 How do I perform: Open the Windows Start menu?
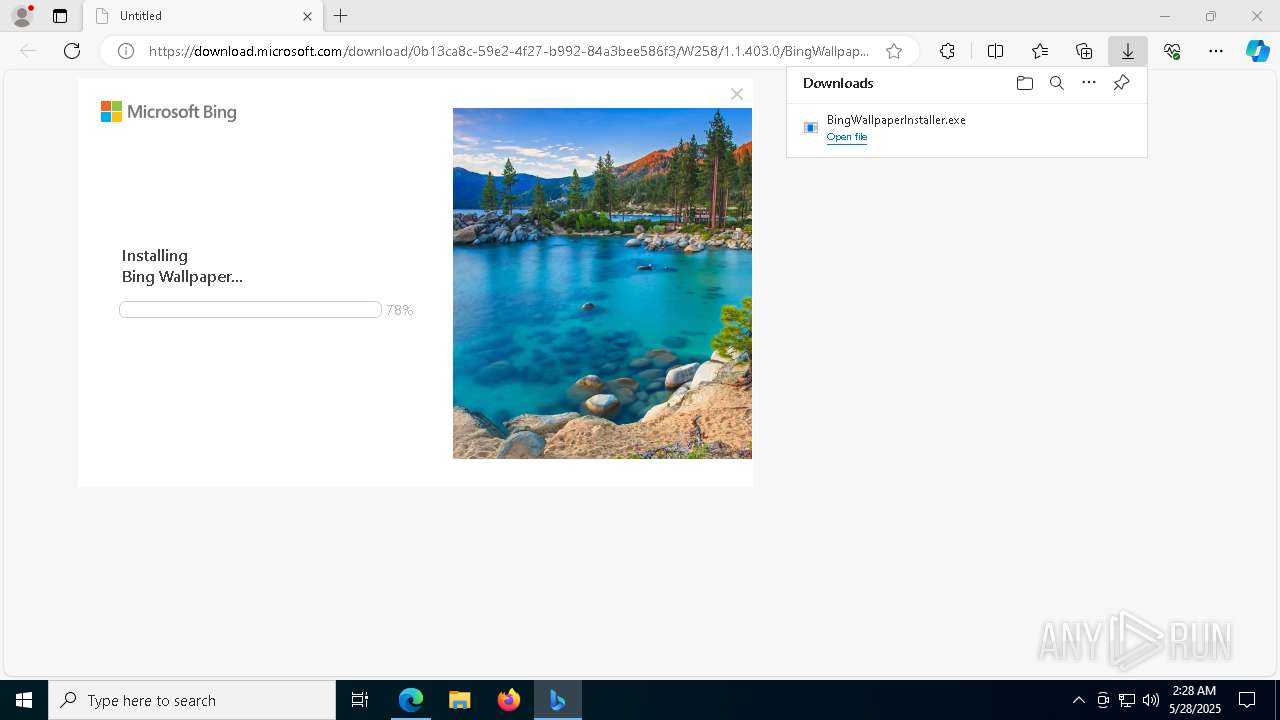click(x=24, y=700)
